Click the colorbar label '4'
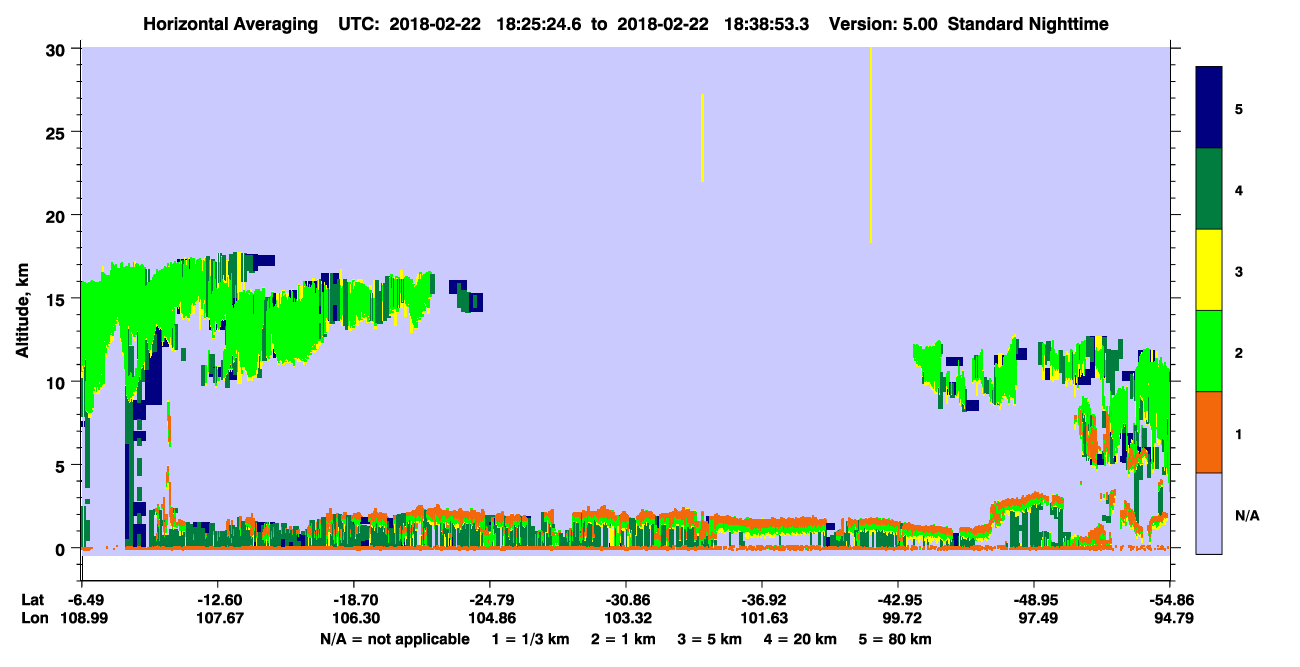The image size is (1300, 667). 1239,189
